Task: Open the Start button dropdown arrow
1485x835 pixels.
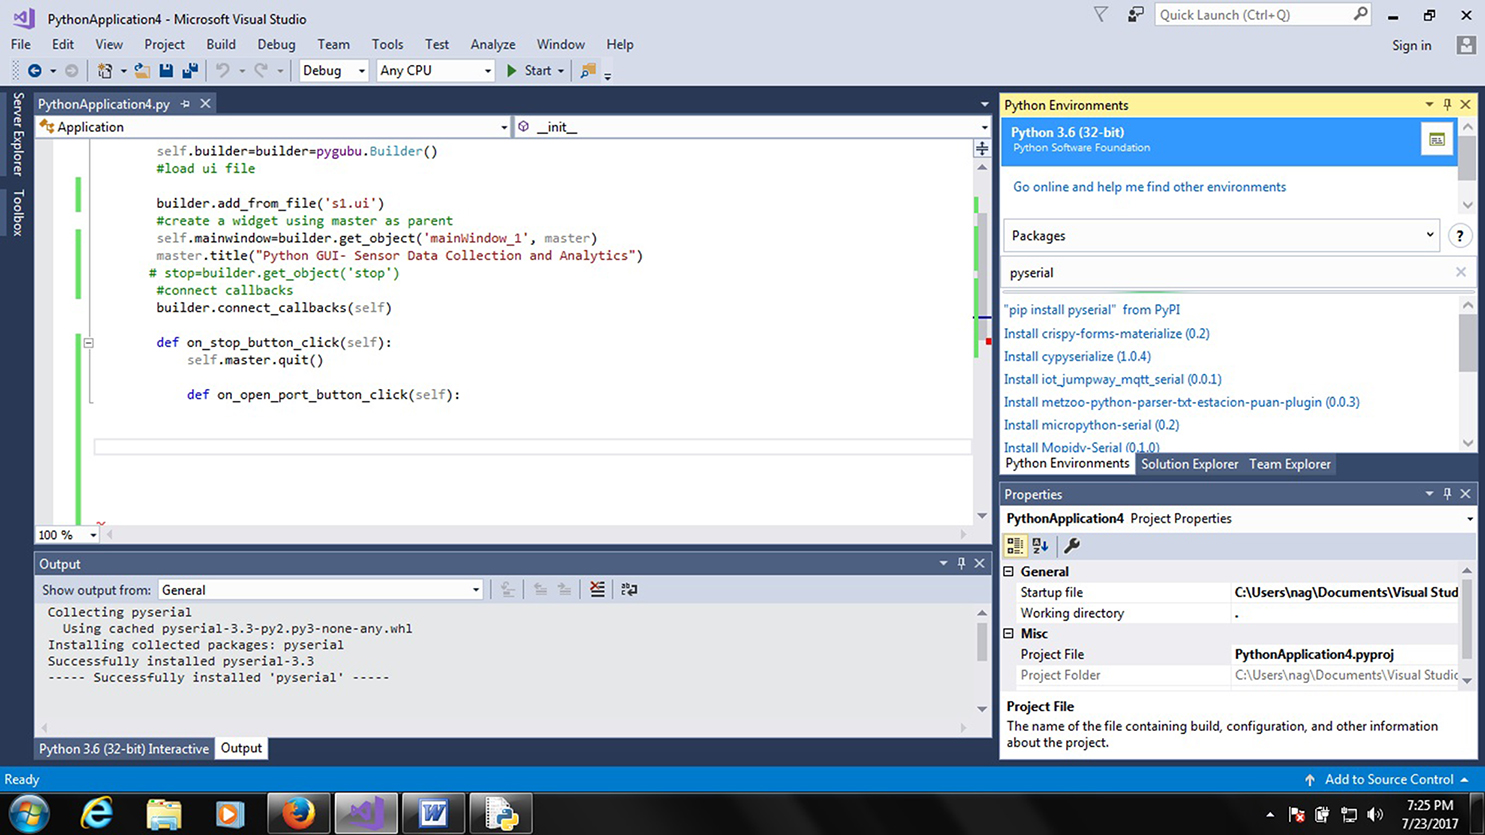Action: click(x=560, y=71)
